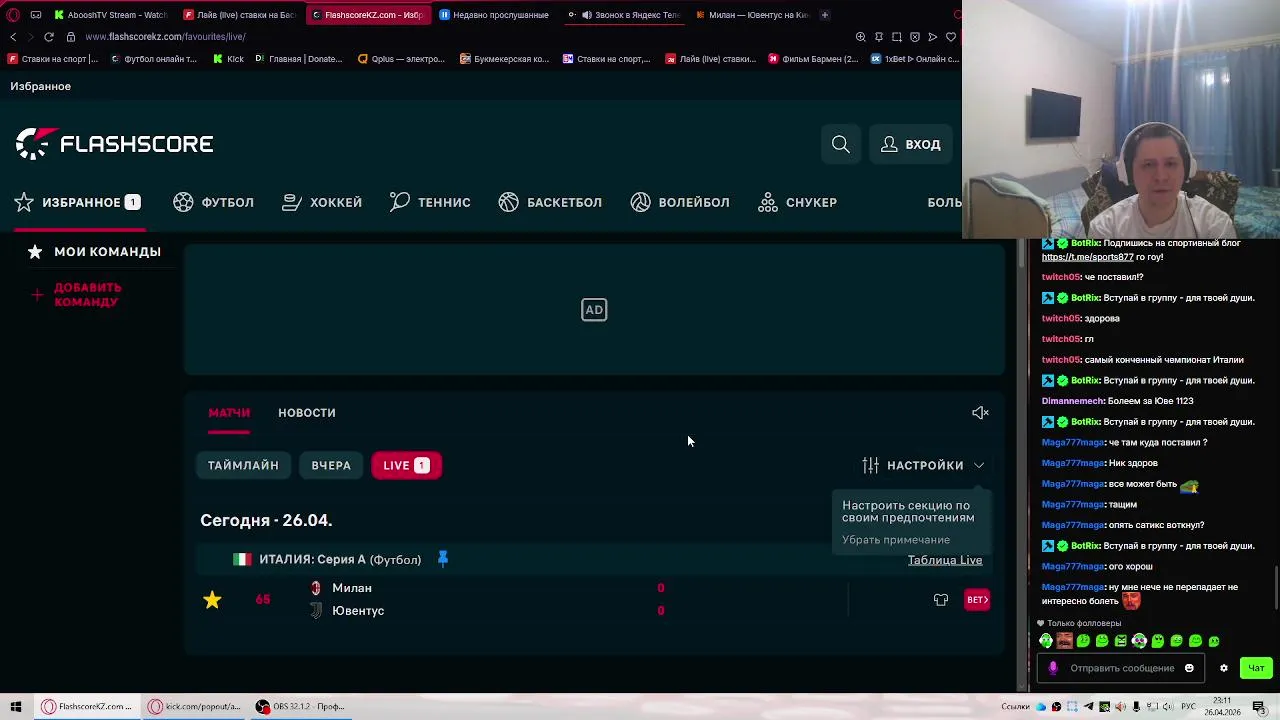The height and width of the screenshot is (720, 1280).
Task: Switch to Звонок в Яндекс Телемост tab
Action: [623, 15]
